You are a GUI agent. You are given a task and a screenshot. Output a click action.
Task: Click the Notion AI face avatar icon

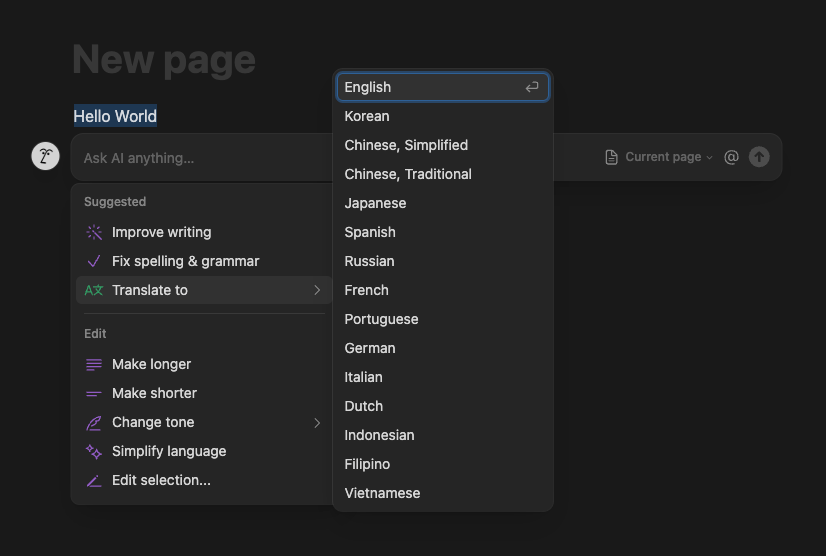click(45, 156)
